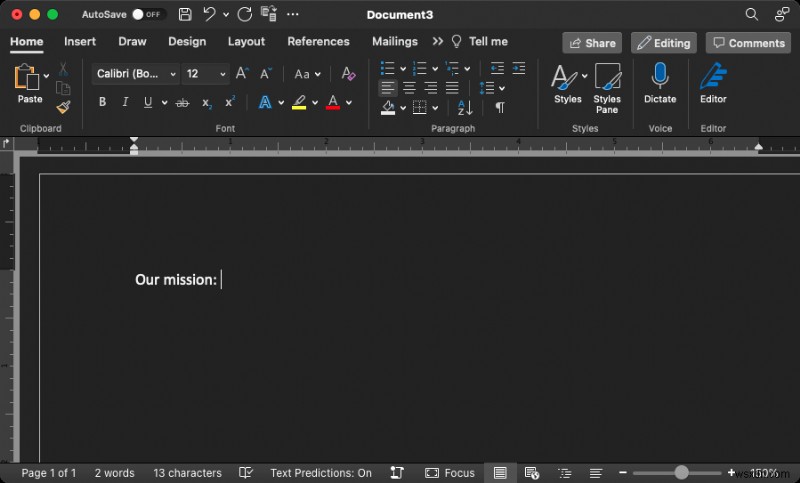
Task: Click the Paste clipboard icon
Action: point(27,77)
